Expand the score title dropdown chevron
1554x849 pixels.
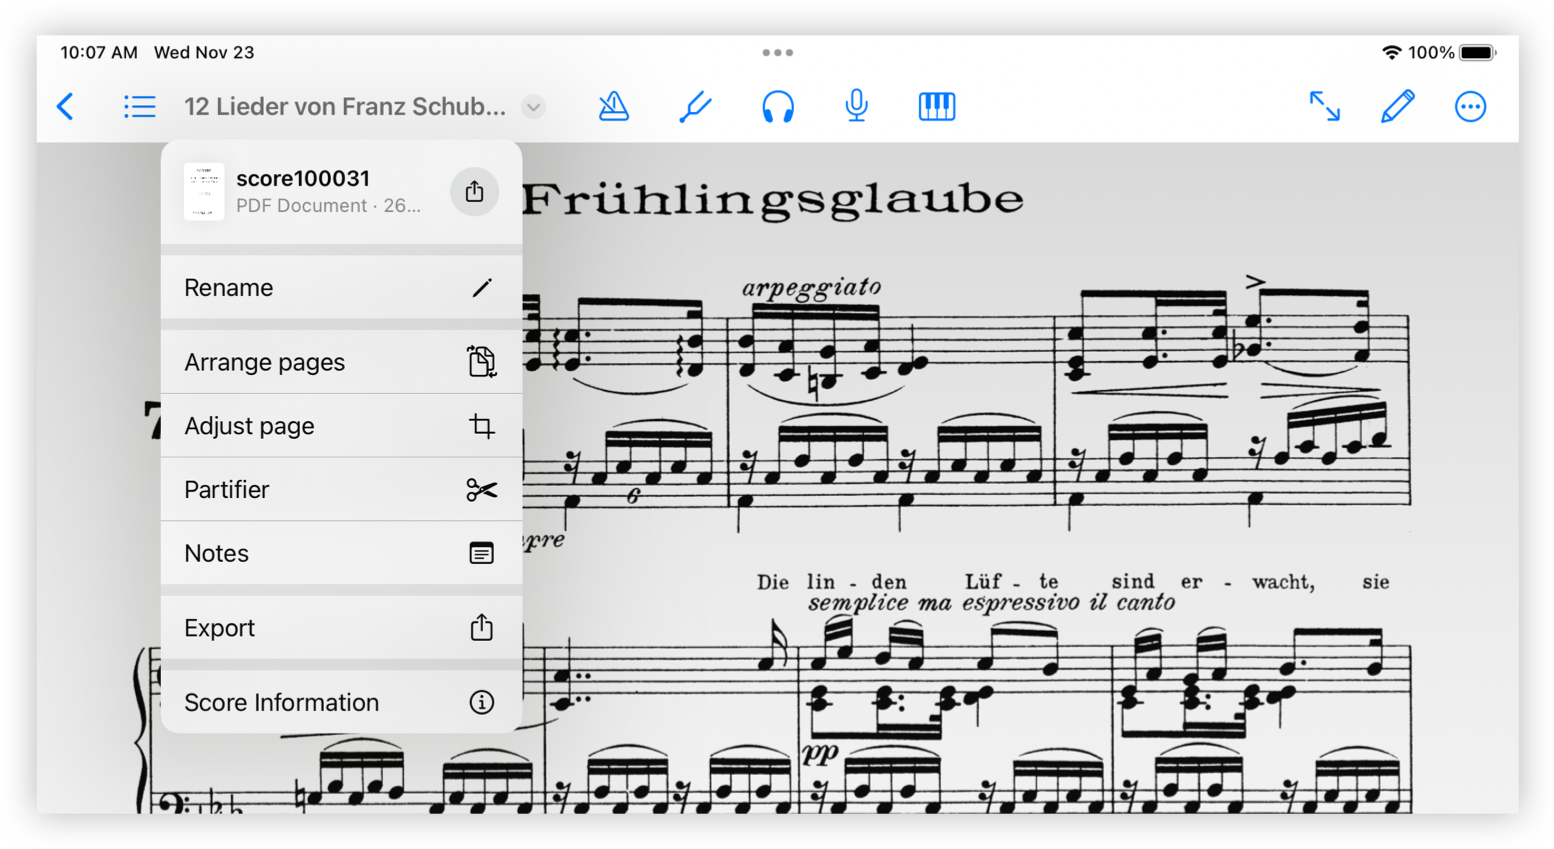click(534, 106)
